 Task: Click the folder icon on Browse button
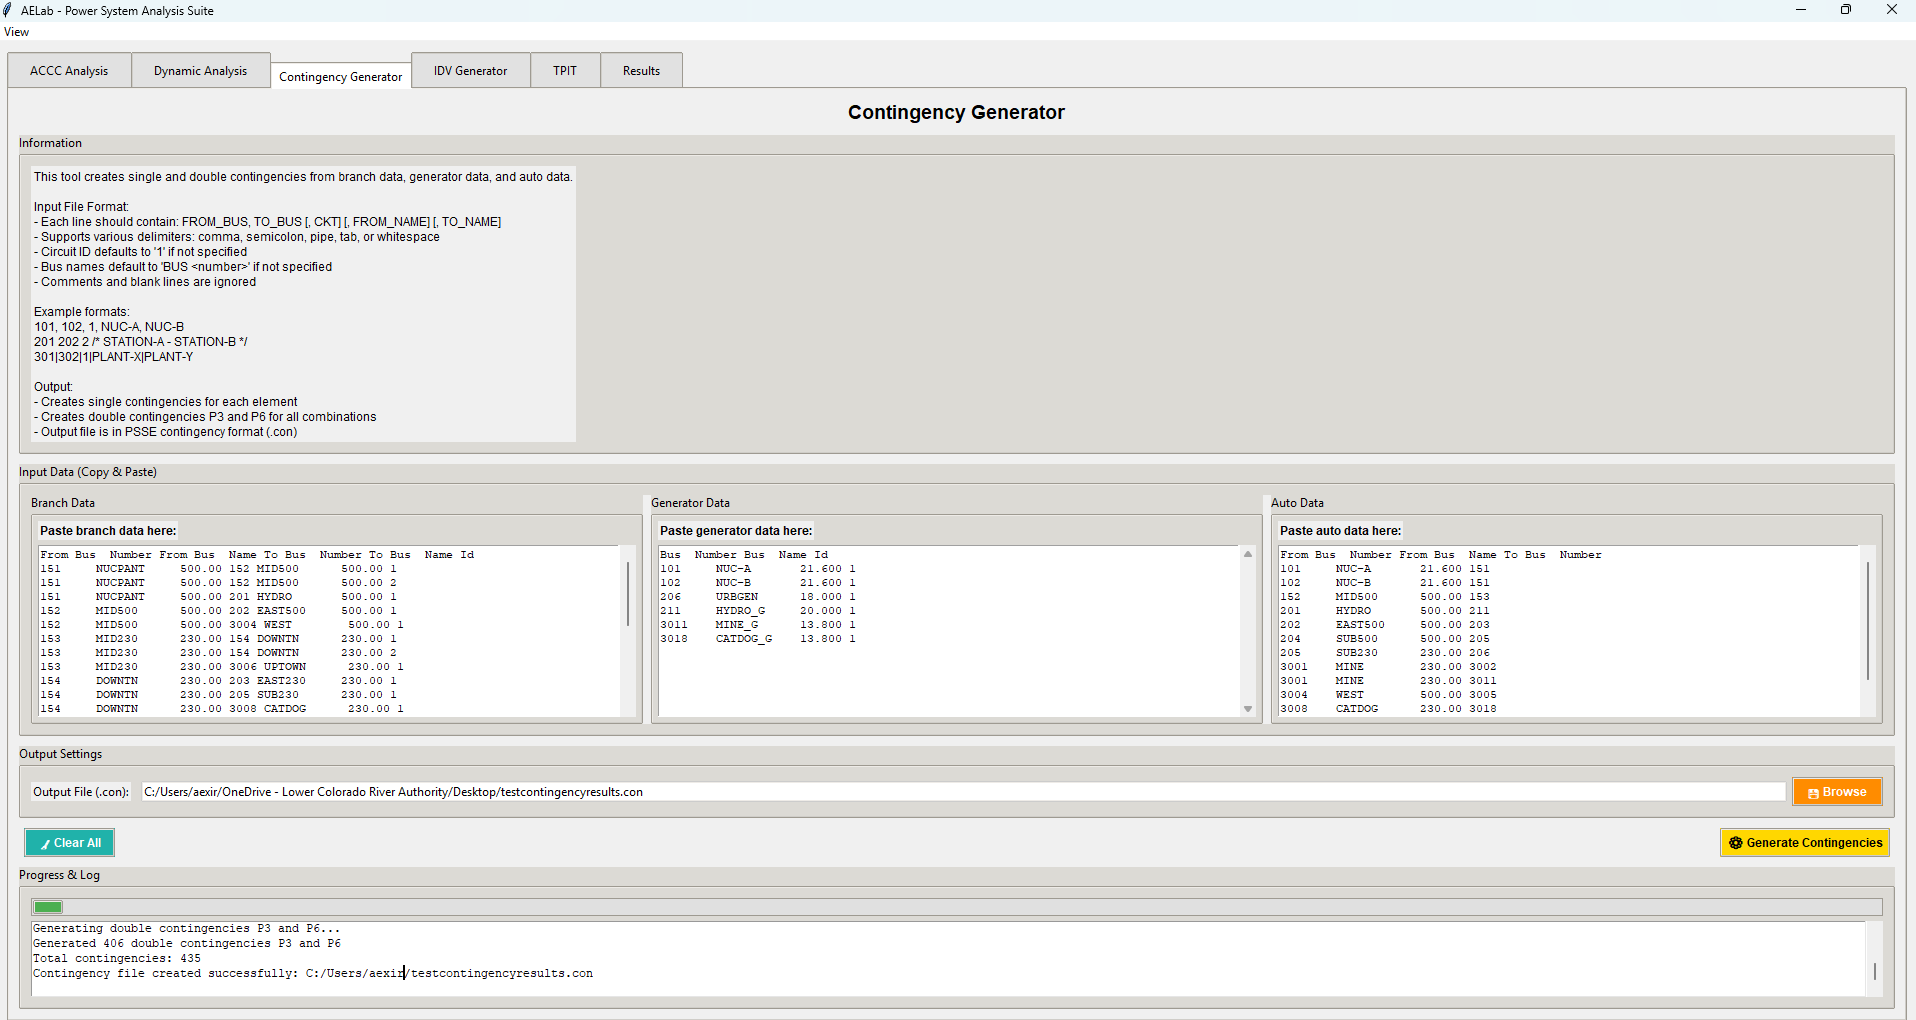1813,793
